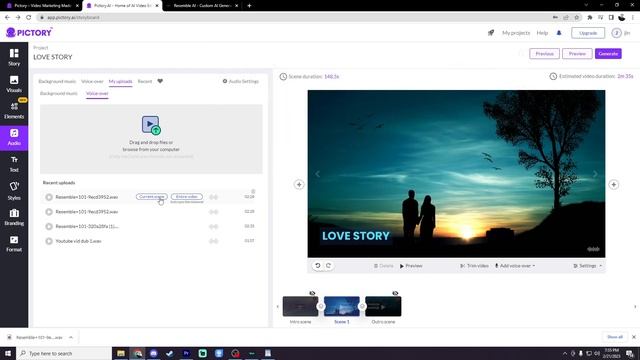This screenshot has width=640, height=360.
Task: Delete the upload using trash icon
Action: (x=253, y=191)
